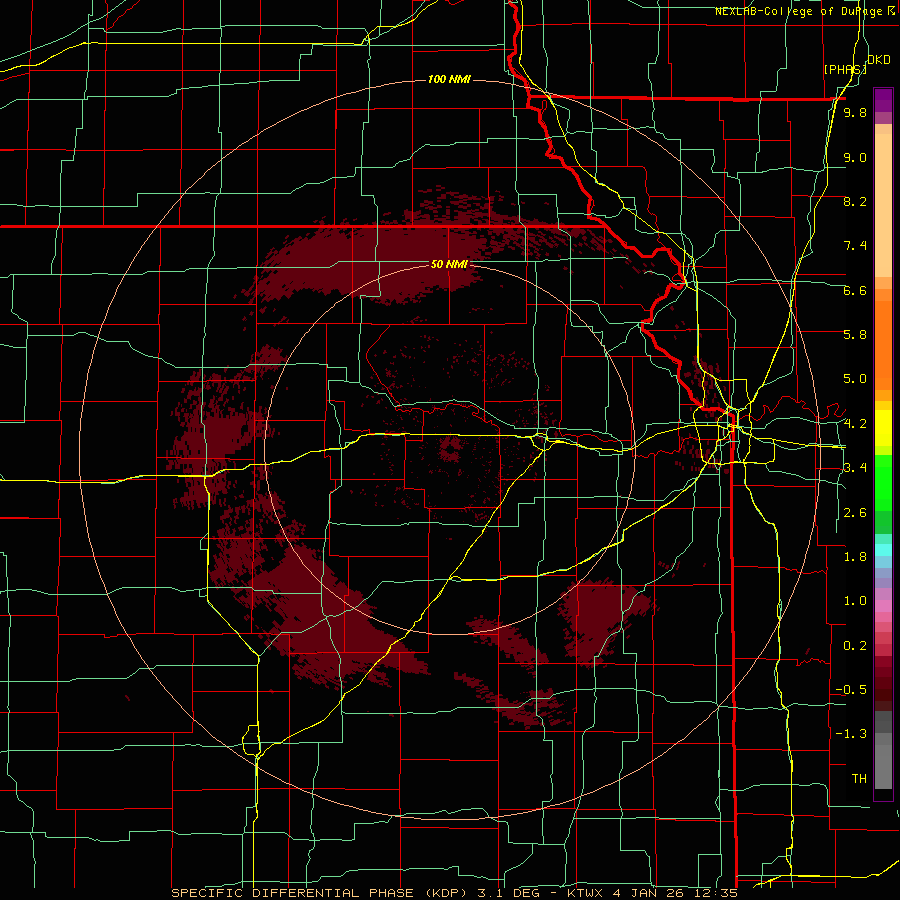Click the 9.8 value on the scale
Viewport: 900px width, 900px height.
click(855, 113)
